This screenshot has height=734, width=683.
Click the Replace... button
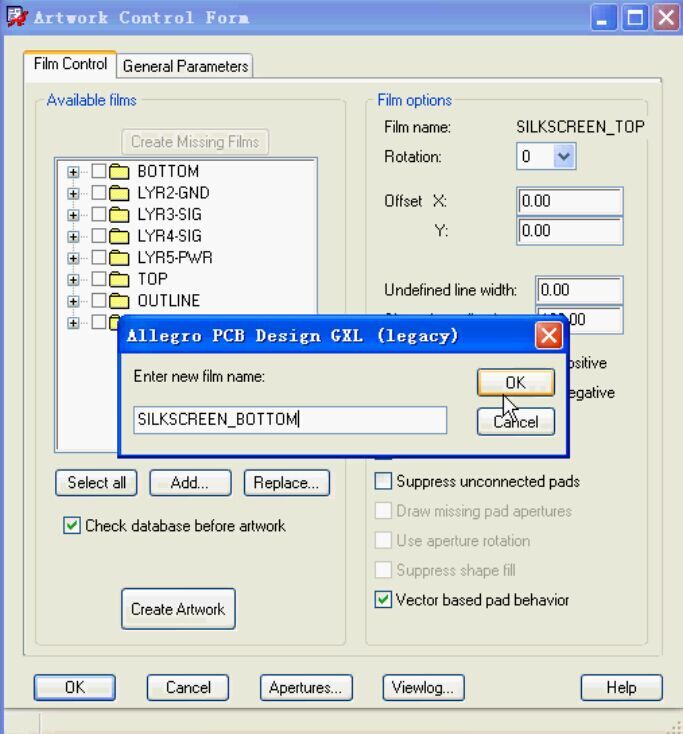click(x=286, y=483)
